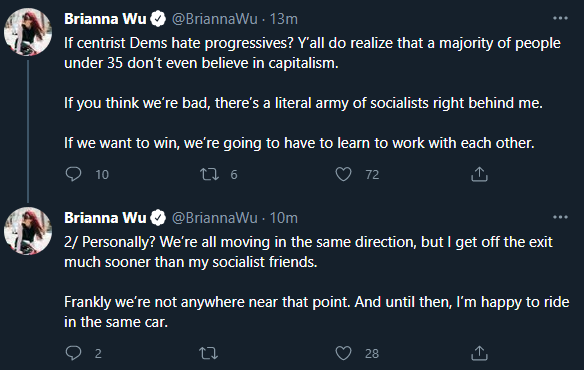Viewport: 584px width, 370px height.
Task: Retweet the first tweet with 6 retweets
Action: tap(209, 174)
